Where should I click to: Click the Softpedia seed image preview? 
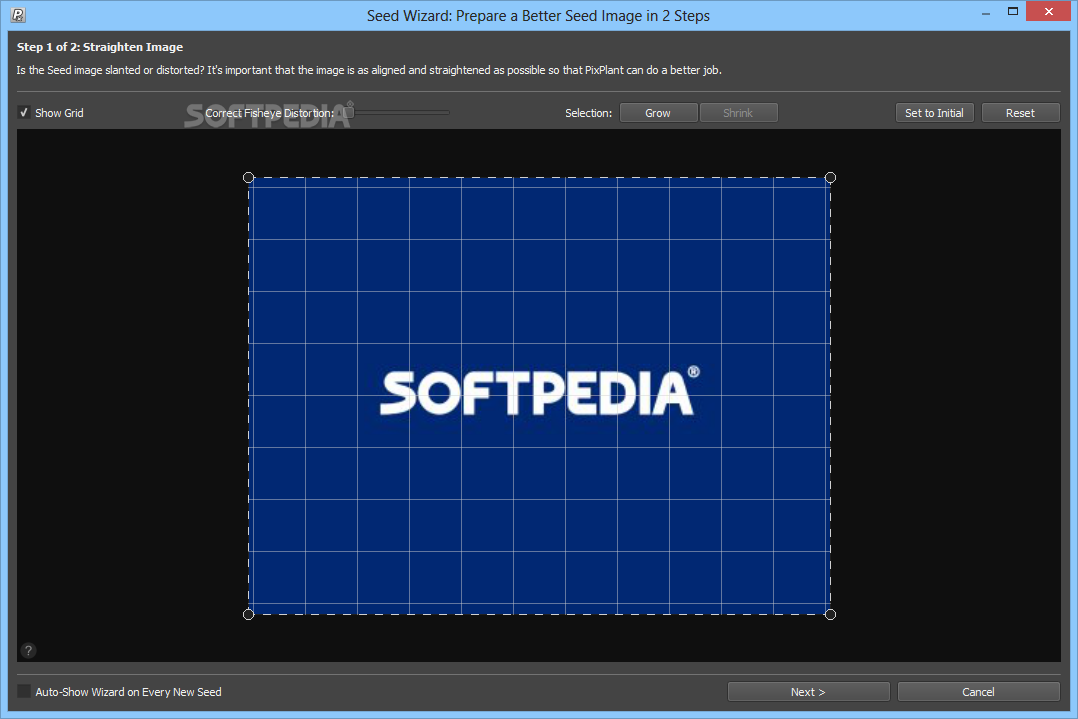tap(540, 396)
